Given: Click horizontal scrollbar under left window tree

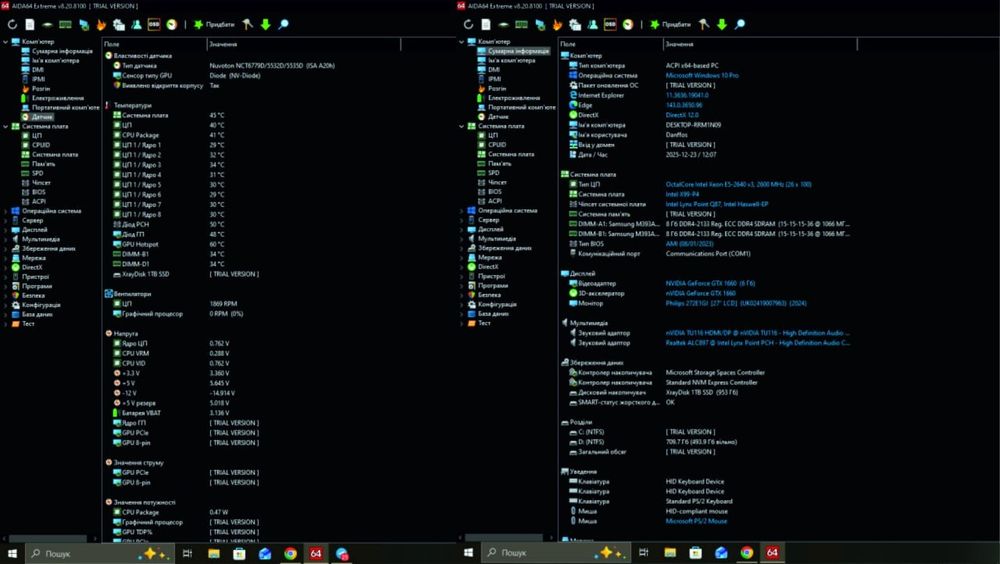Looking at the screenshot, I should click(48, 538).
